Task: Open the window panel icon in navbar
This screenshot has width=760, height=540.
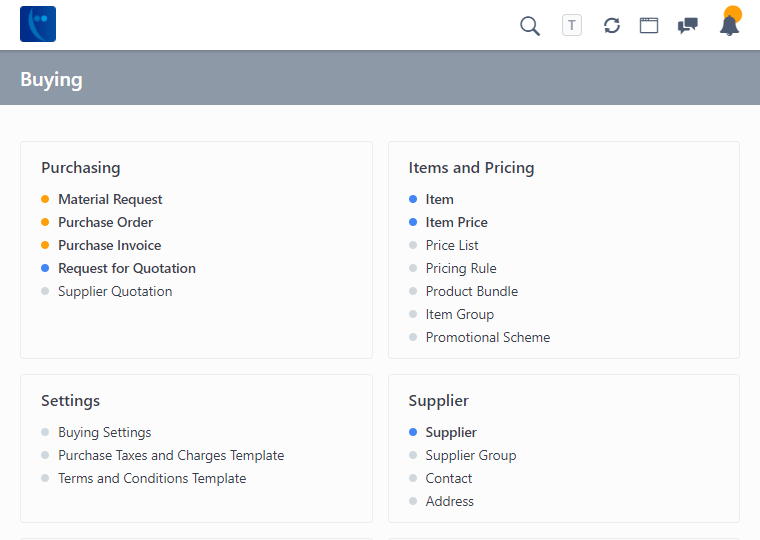Action: tap(649, 26)
